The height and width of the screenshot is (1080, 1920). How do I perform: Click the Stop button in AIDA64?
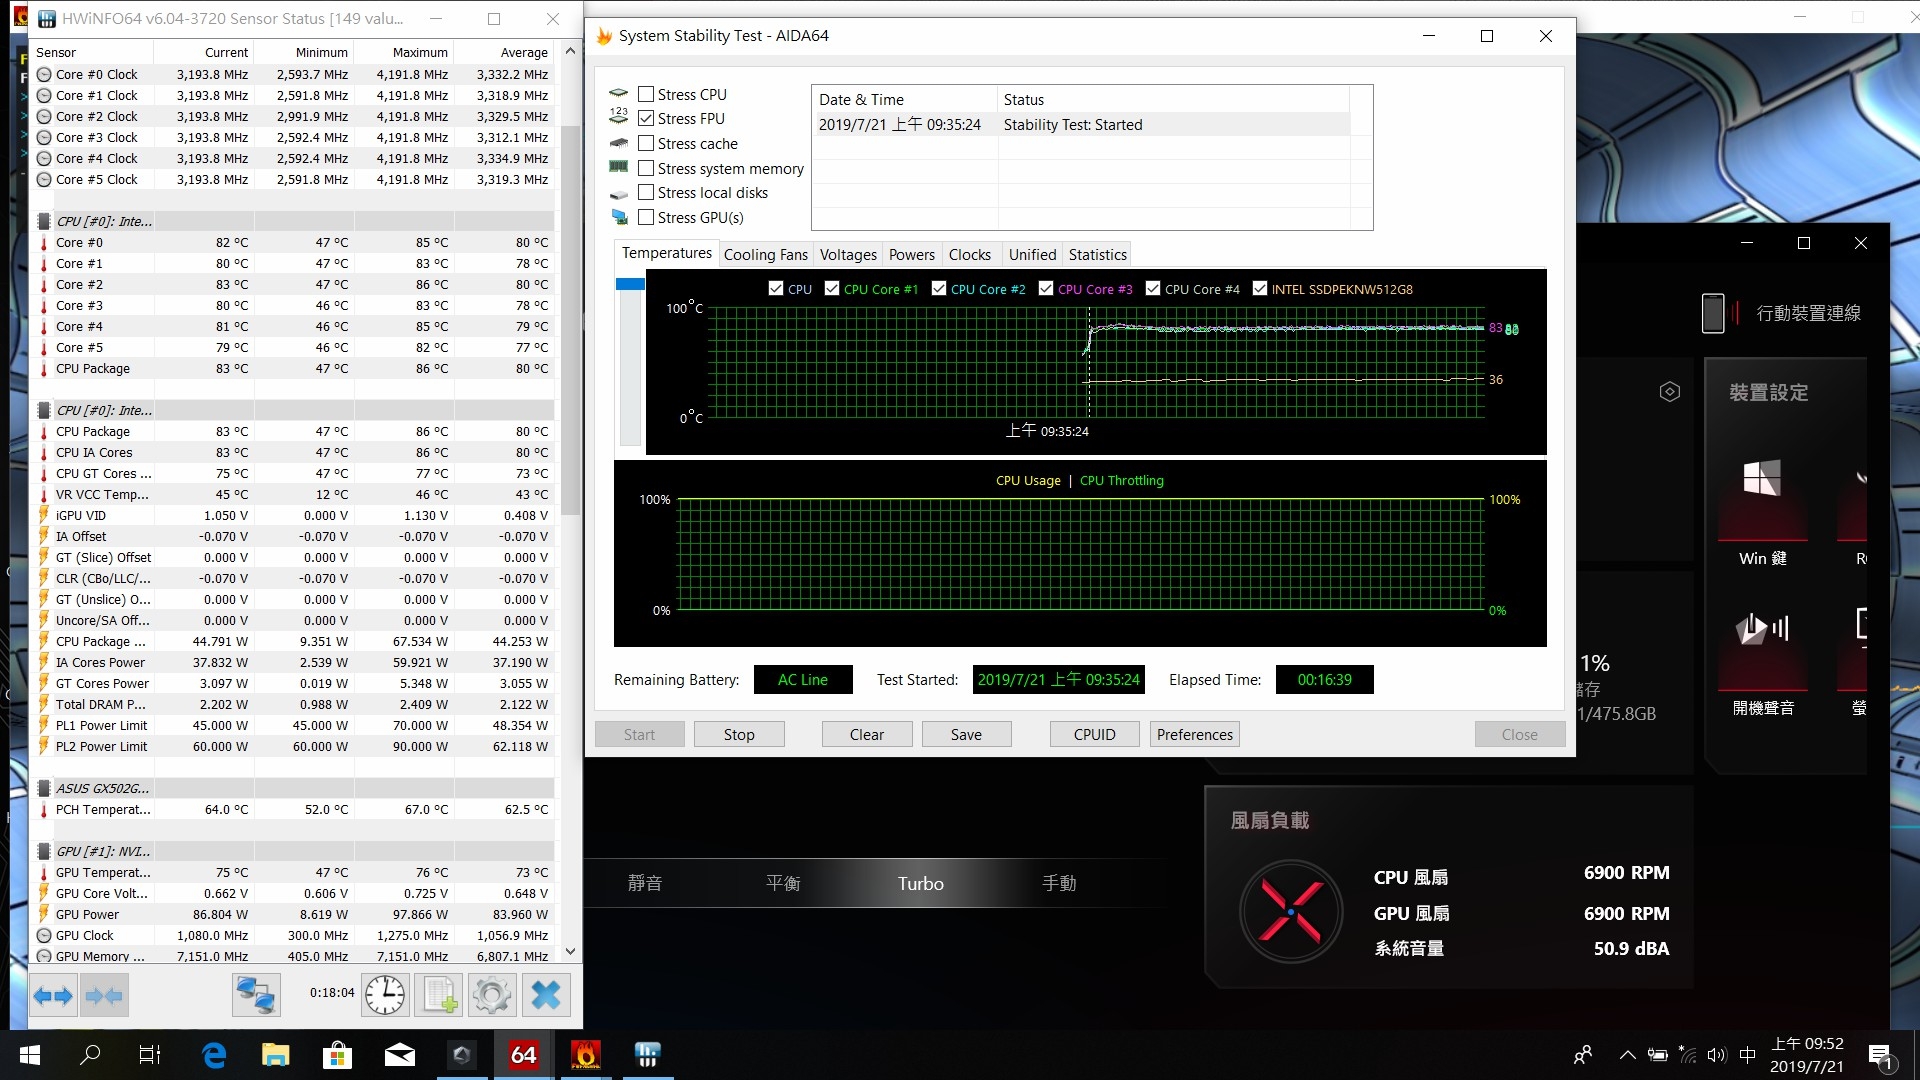click(x=739, y=734)
